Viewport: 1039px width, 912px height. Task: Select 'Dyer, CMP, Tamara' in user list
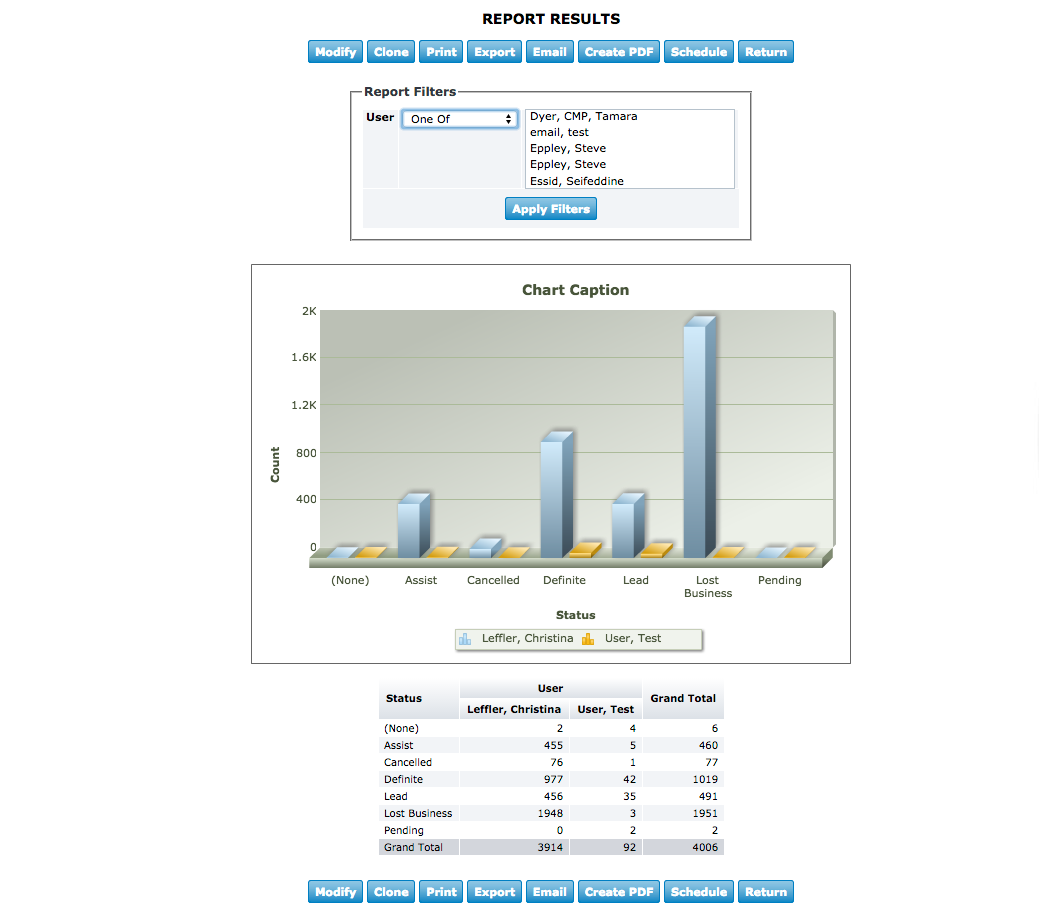pyautogui.click(x=583, y=116)
